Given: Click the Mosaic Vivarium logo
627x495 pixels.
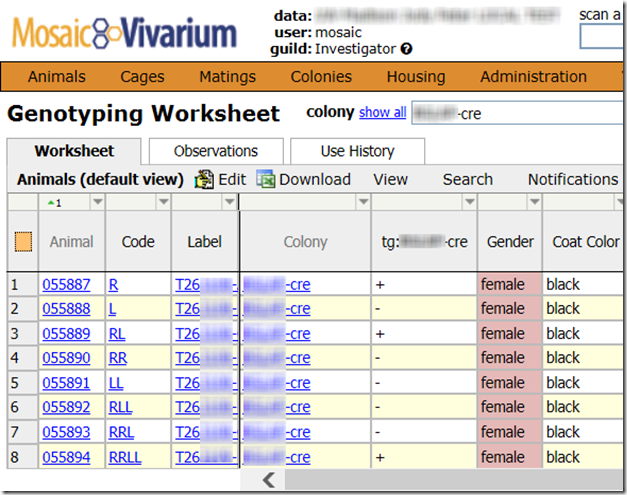Looking at the screenshot, I should pyautogui.click(x=124, y=32).
